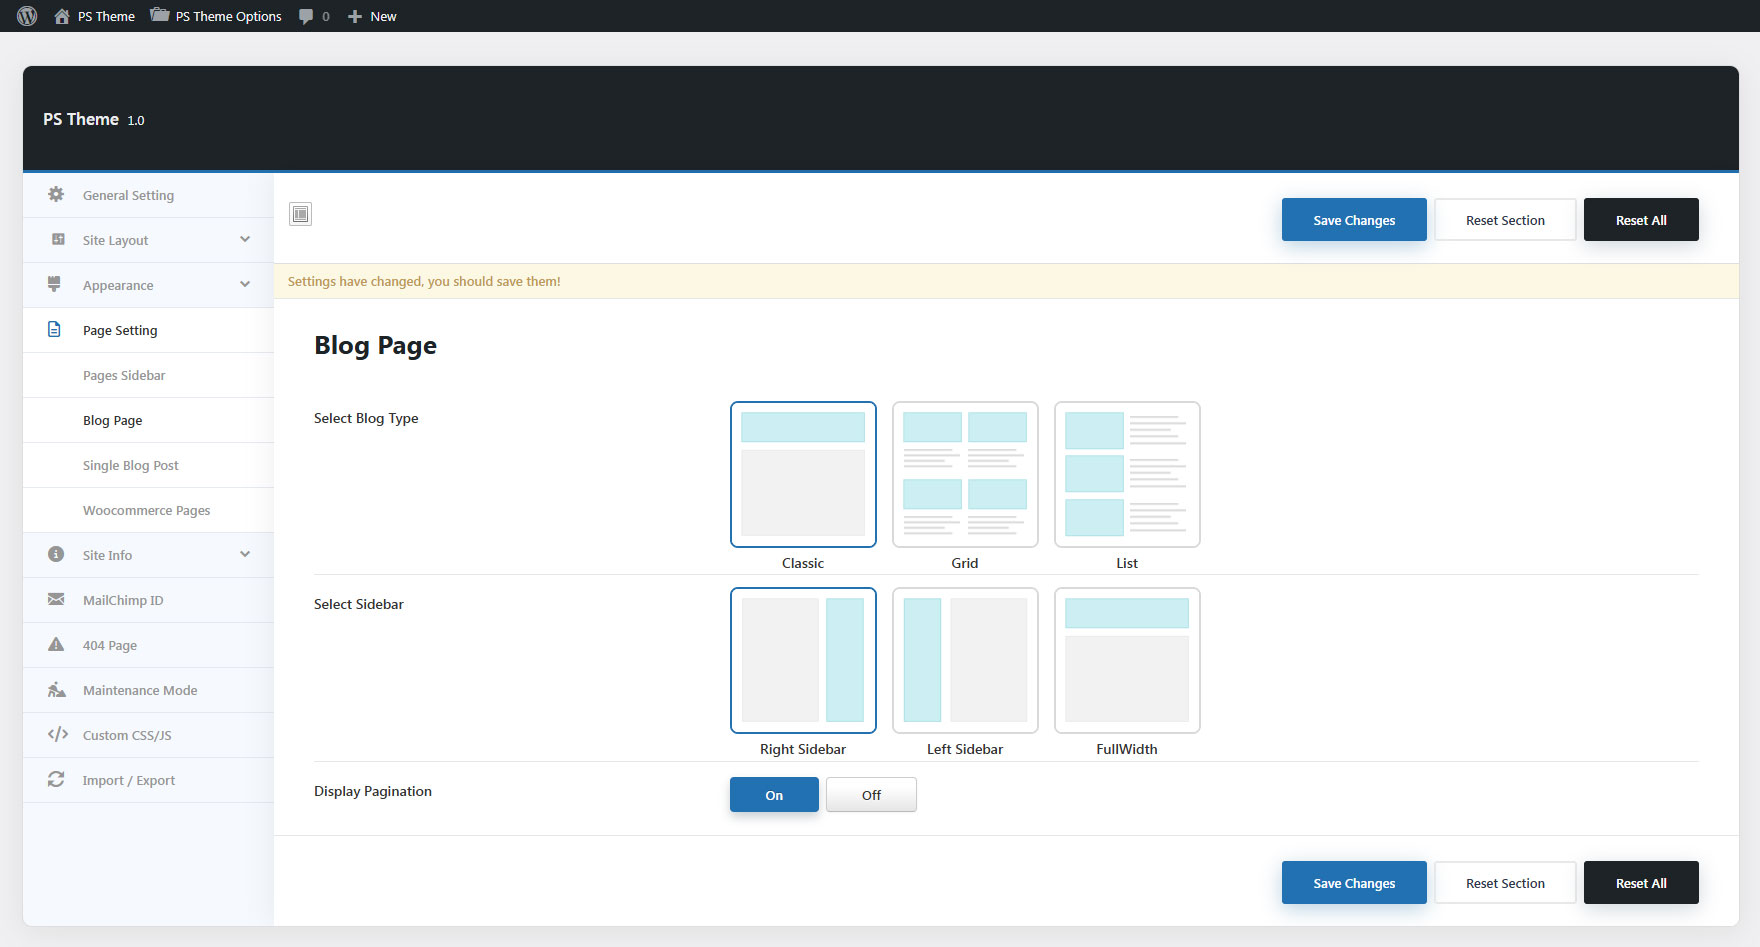Click the MailChimp ID envelope icon
The height and width of the screenshot is (947, 1760).
coord(56,600)
